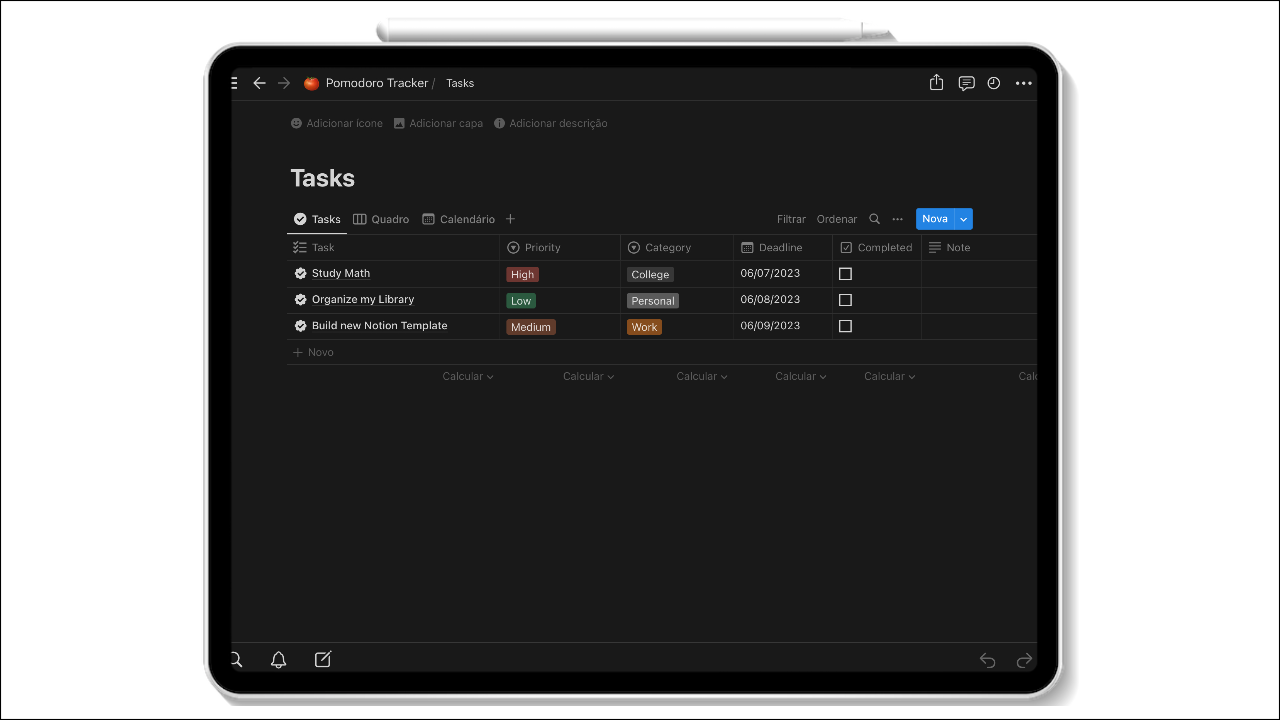Switch to the Quadro view tab
The width and height of the screenshot is (1280, 720).
point(381,219)
